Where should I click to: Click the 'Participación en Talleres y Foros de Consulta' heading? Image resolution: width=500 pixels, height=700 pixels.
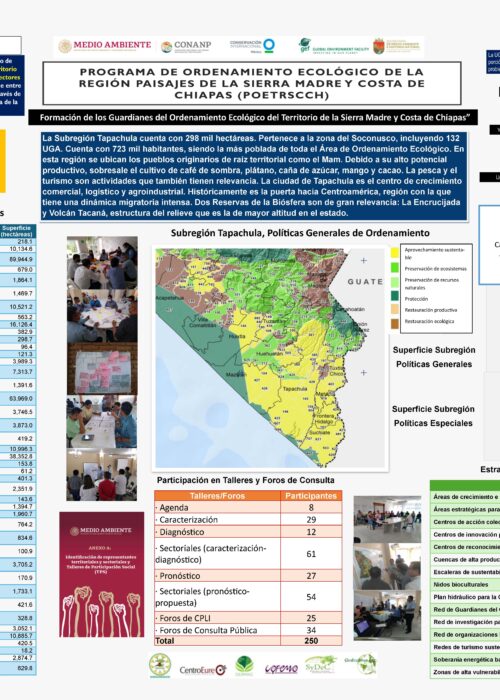point(246,480)
